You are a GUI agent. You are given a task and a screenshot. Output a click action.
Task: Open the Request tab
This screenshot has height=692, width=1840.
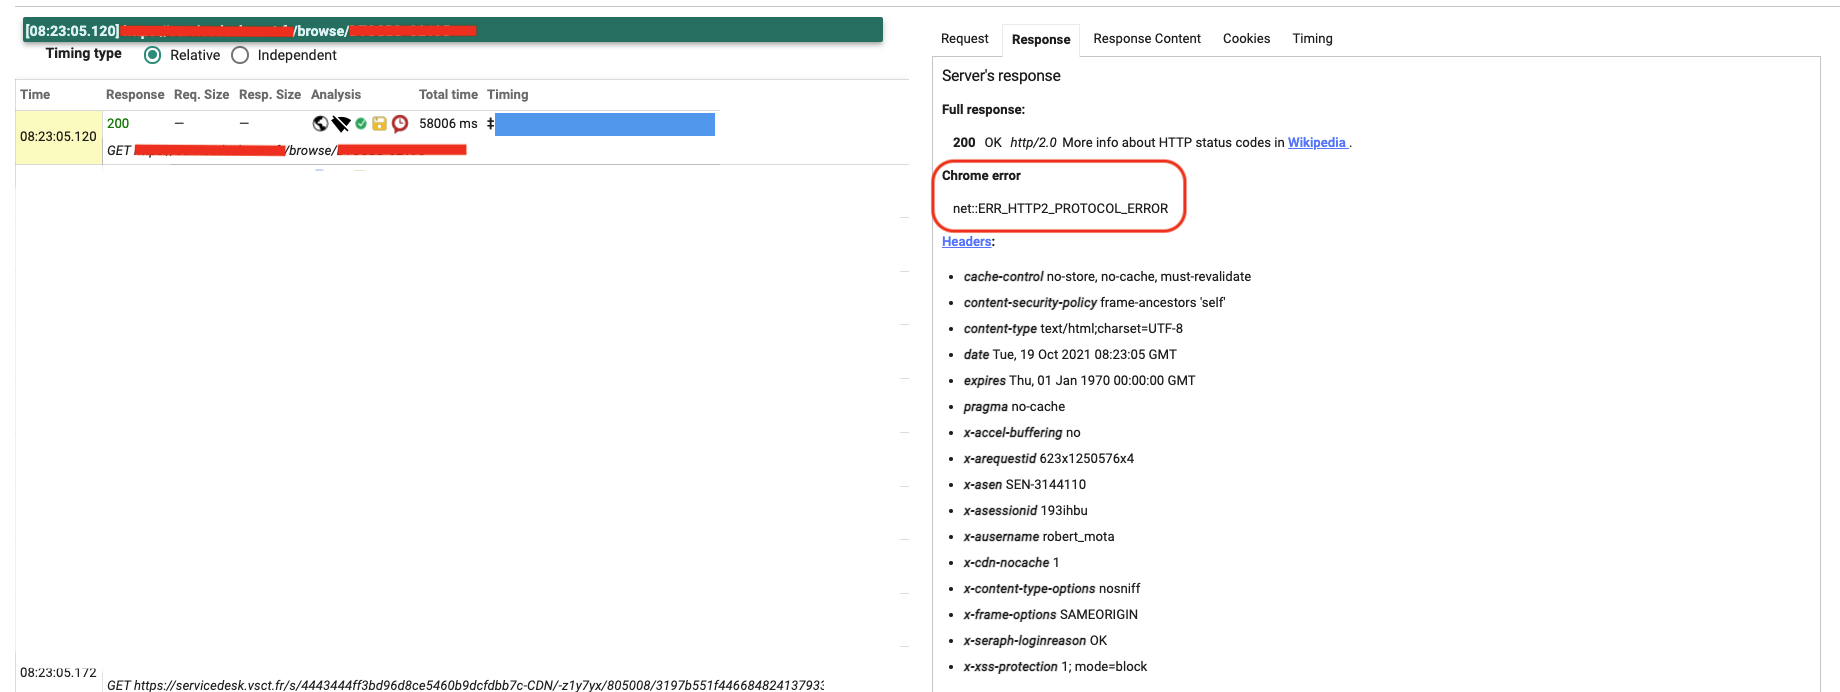pos(964,39)
